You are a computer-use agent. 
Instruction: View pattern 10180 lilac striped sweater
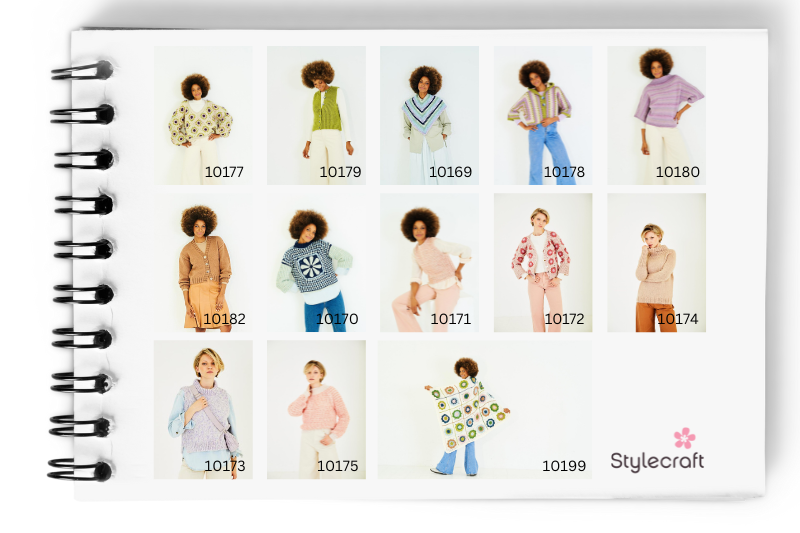656,115
